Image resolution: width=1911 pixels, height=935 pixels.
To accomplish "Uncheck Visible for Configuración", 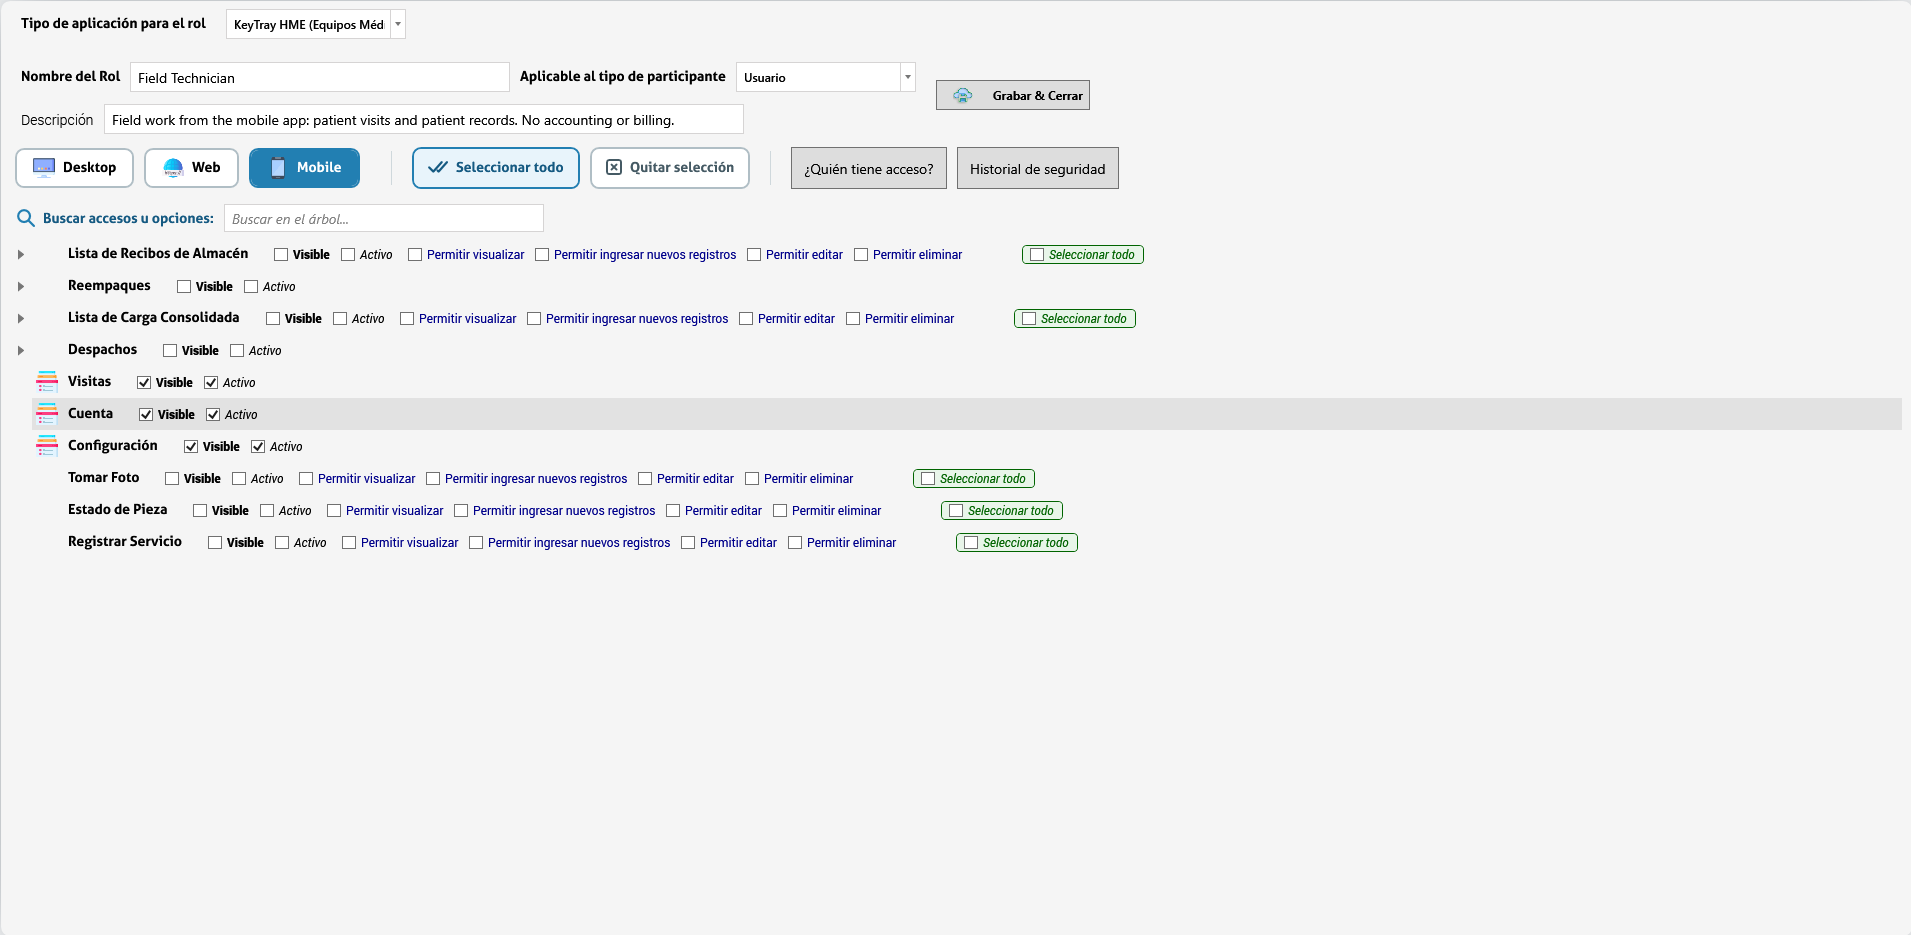I will 191,446.
